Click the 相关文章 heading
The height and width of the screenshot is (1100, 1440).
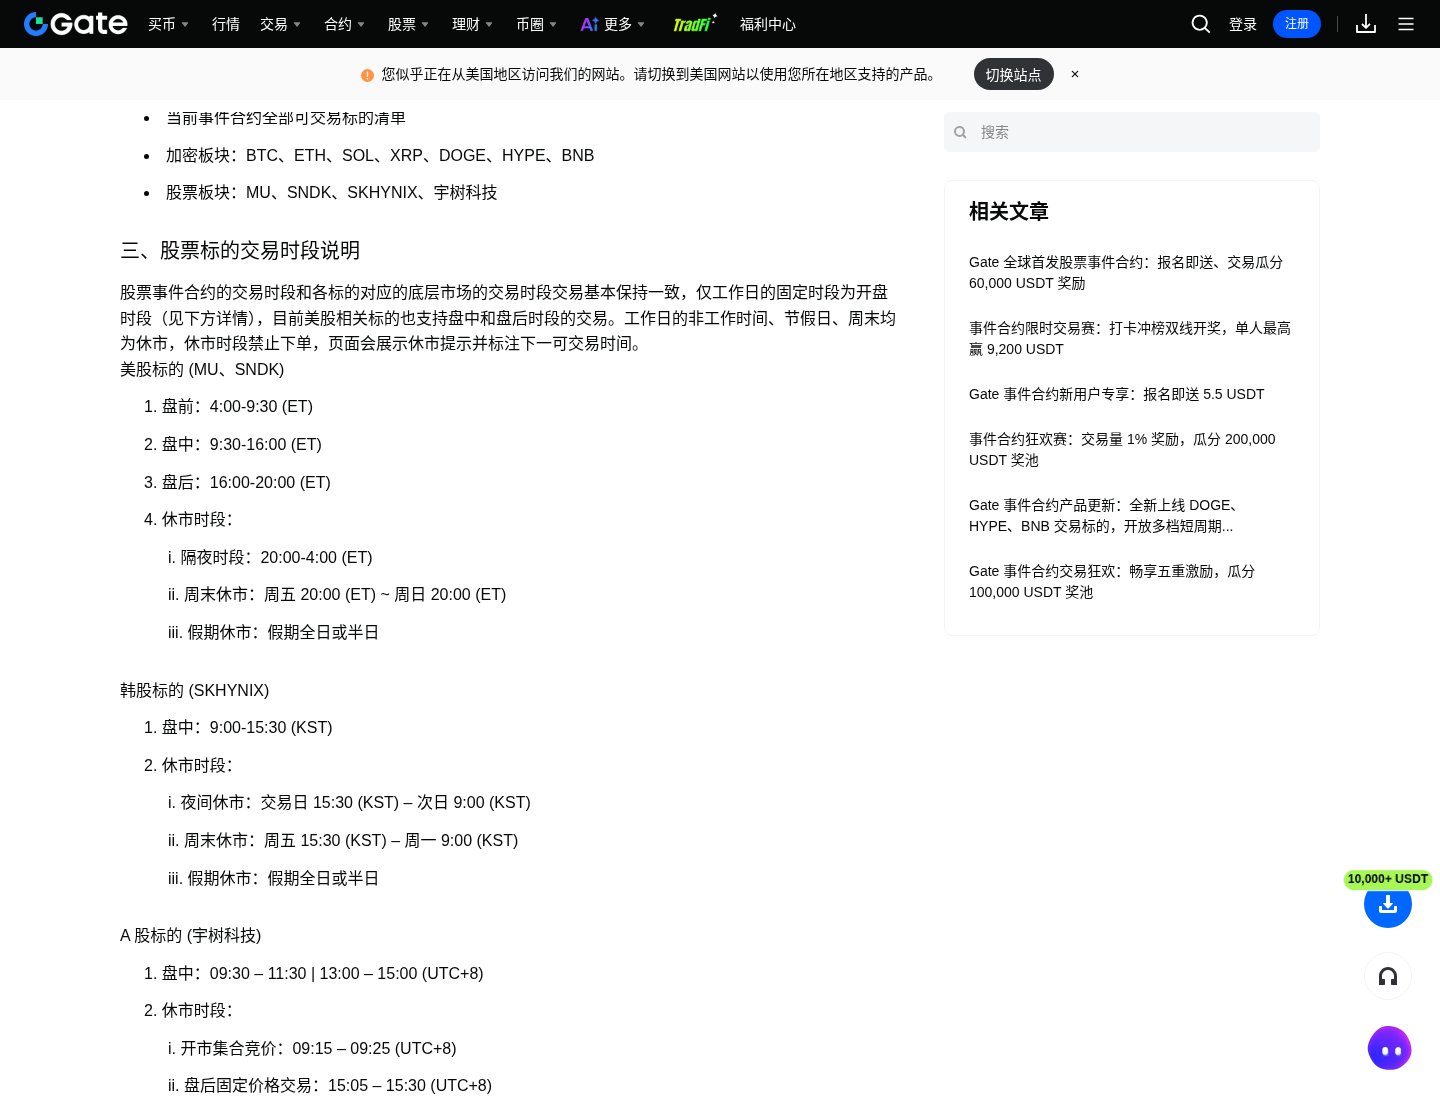point(1009,211)
